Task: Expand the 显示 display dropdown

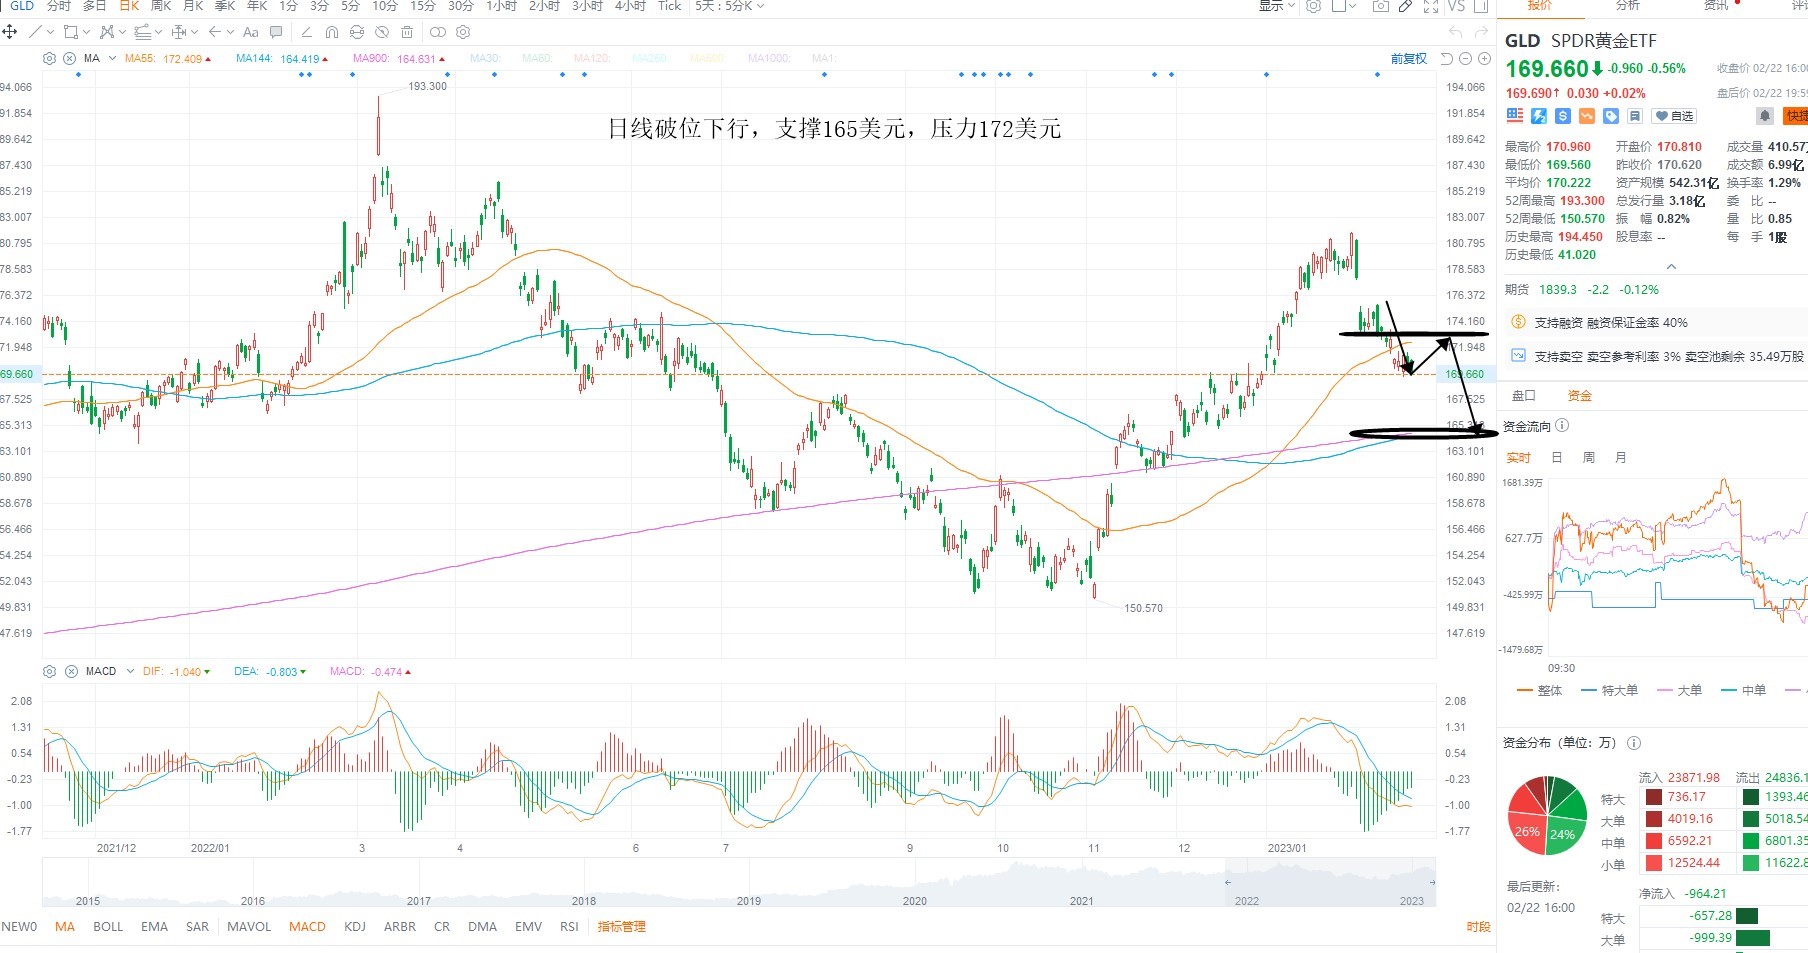Action: [x=1276, y=6]
